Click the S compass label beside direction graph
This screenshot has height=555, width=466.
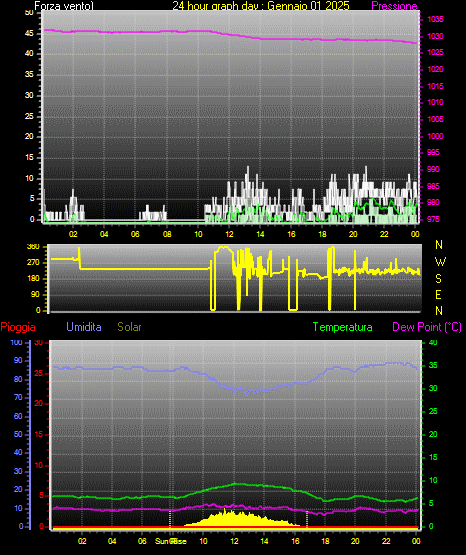438,279
